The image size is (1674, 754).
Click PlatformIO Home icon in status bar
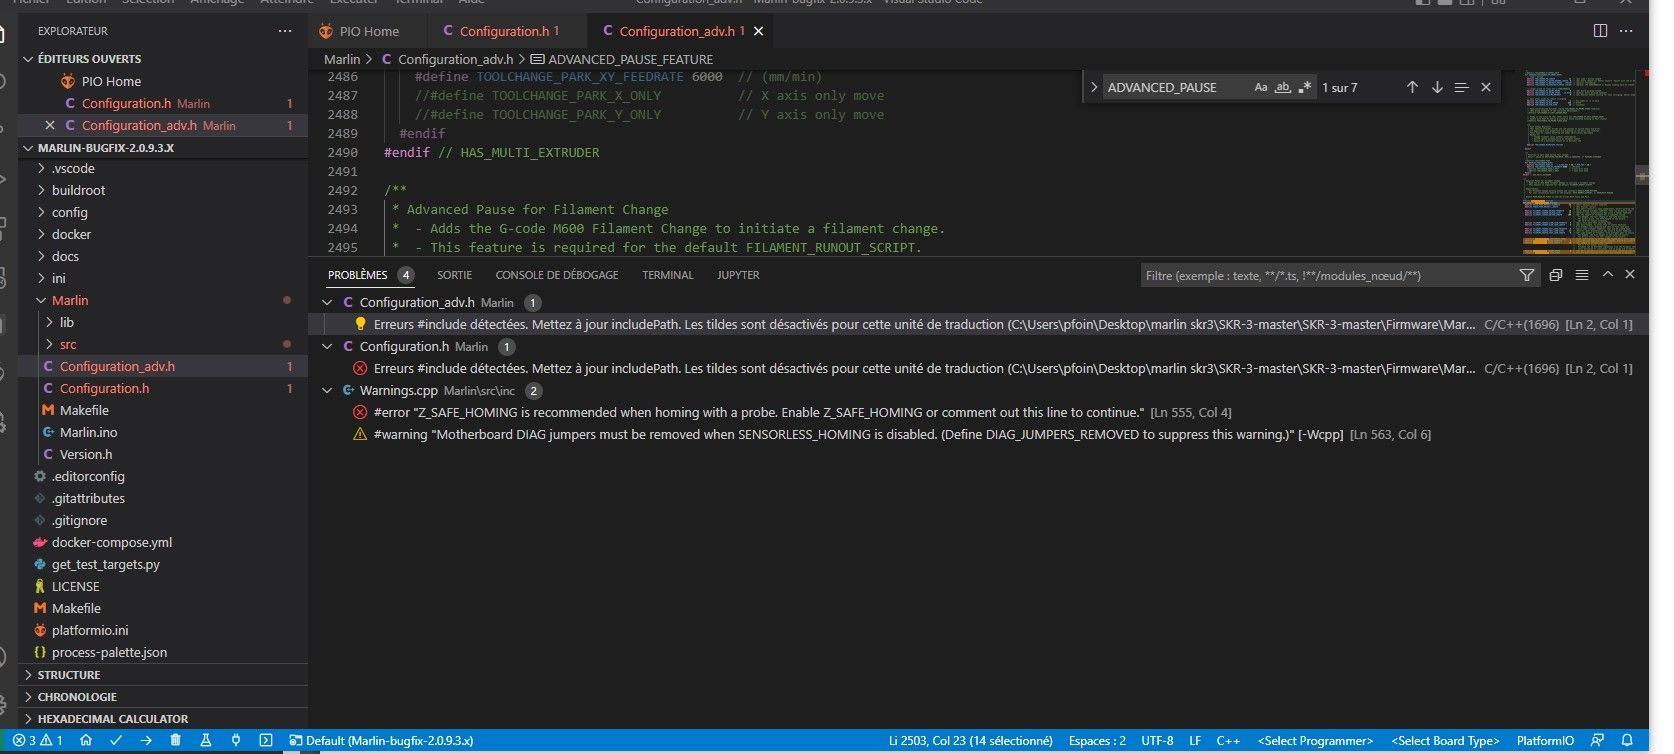(x=86, y=741)
